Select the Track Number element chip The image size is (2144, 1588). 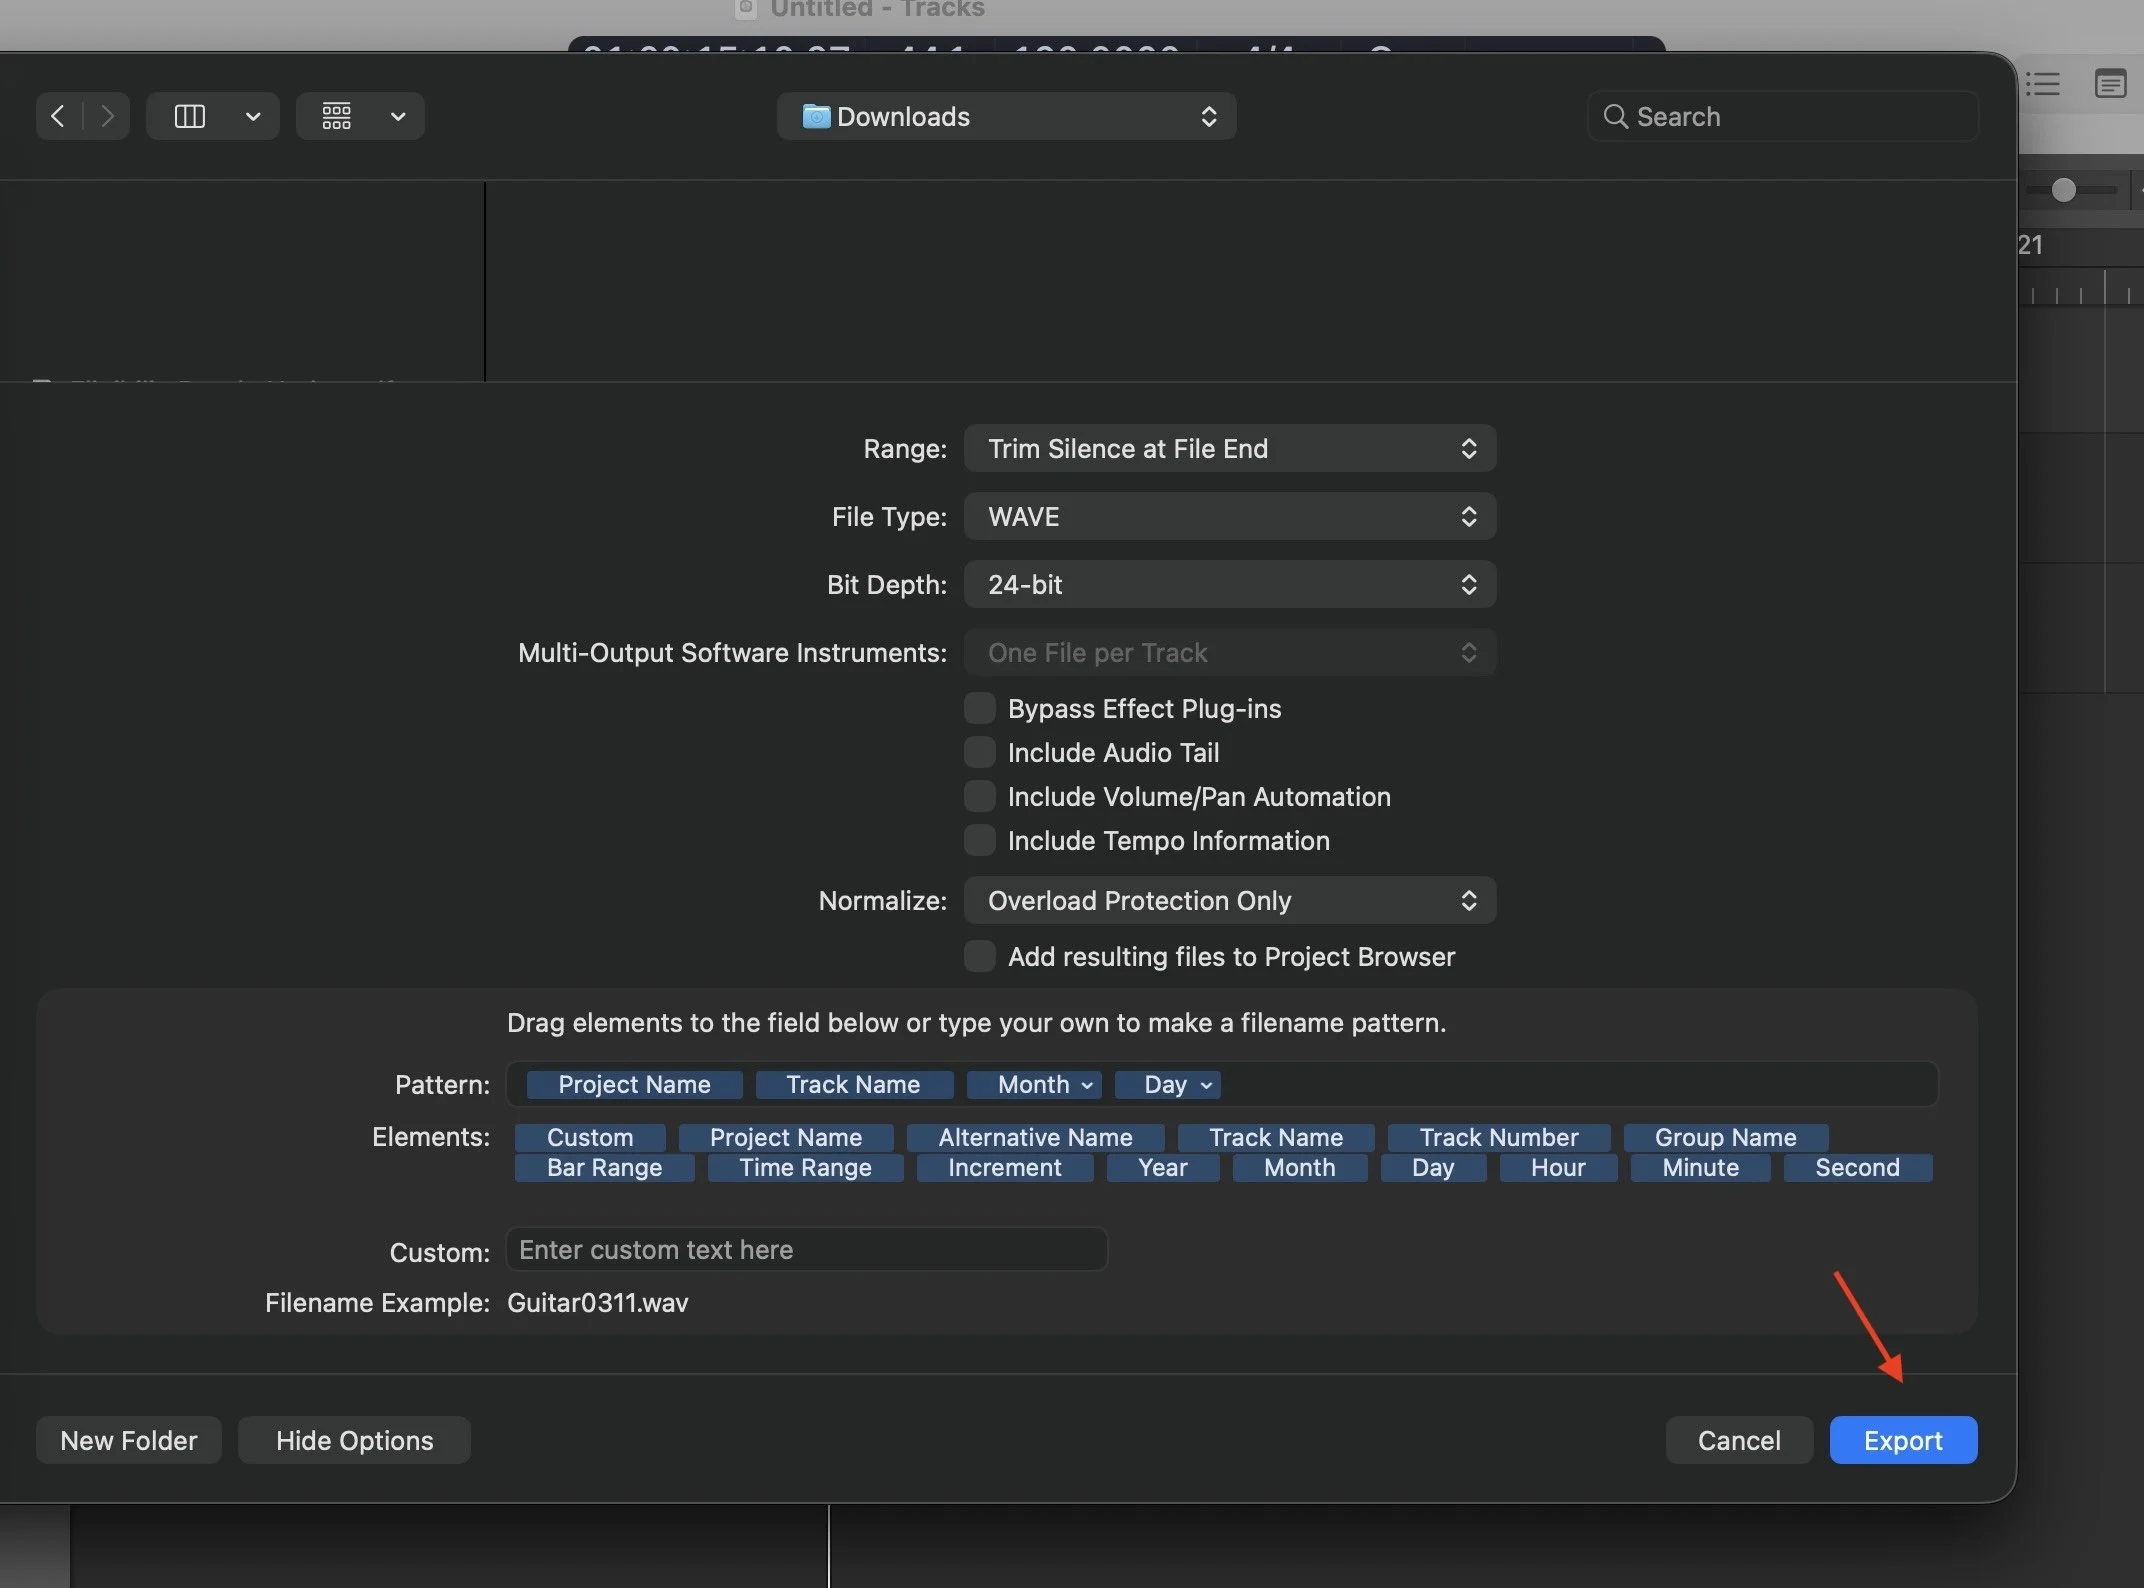coord(1498,1137)
